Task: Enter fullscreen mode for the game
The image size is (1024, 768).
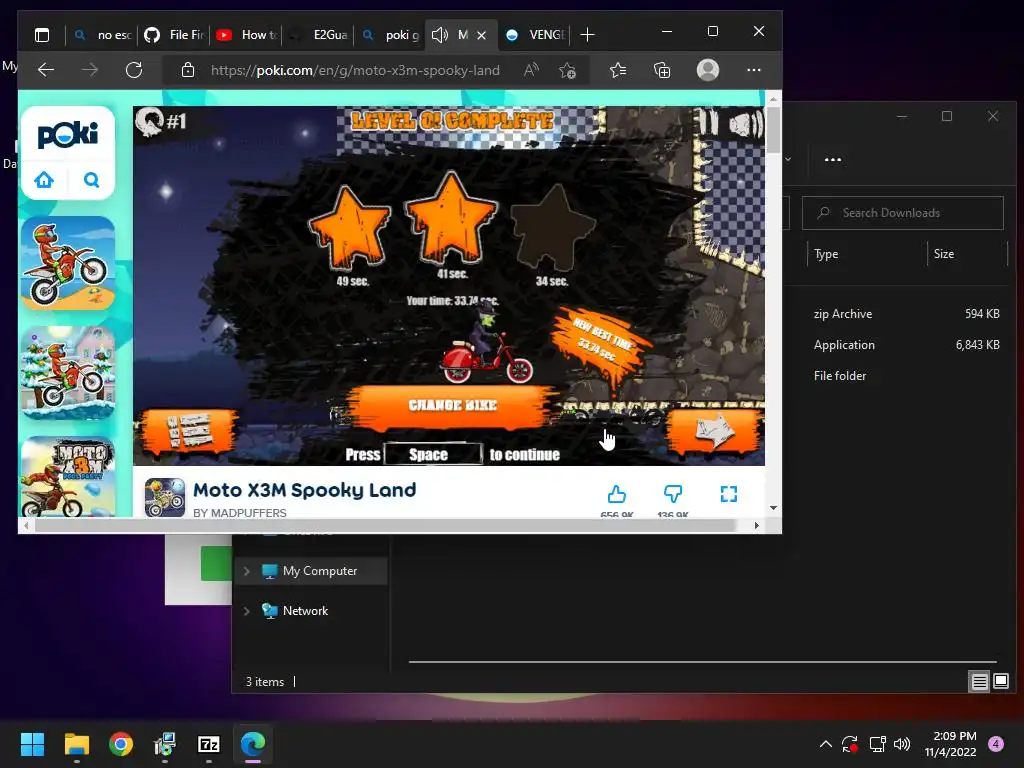Action: point(729,494)
